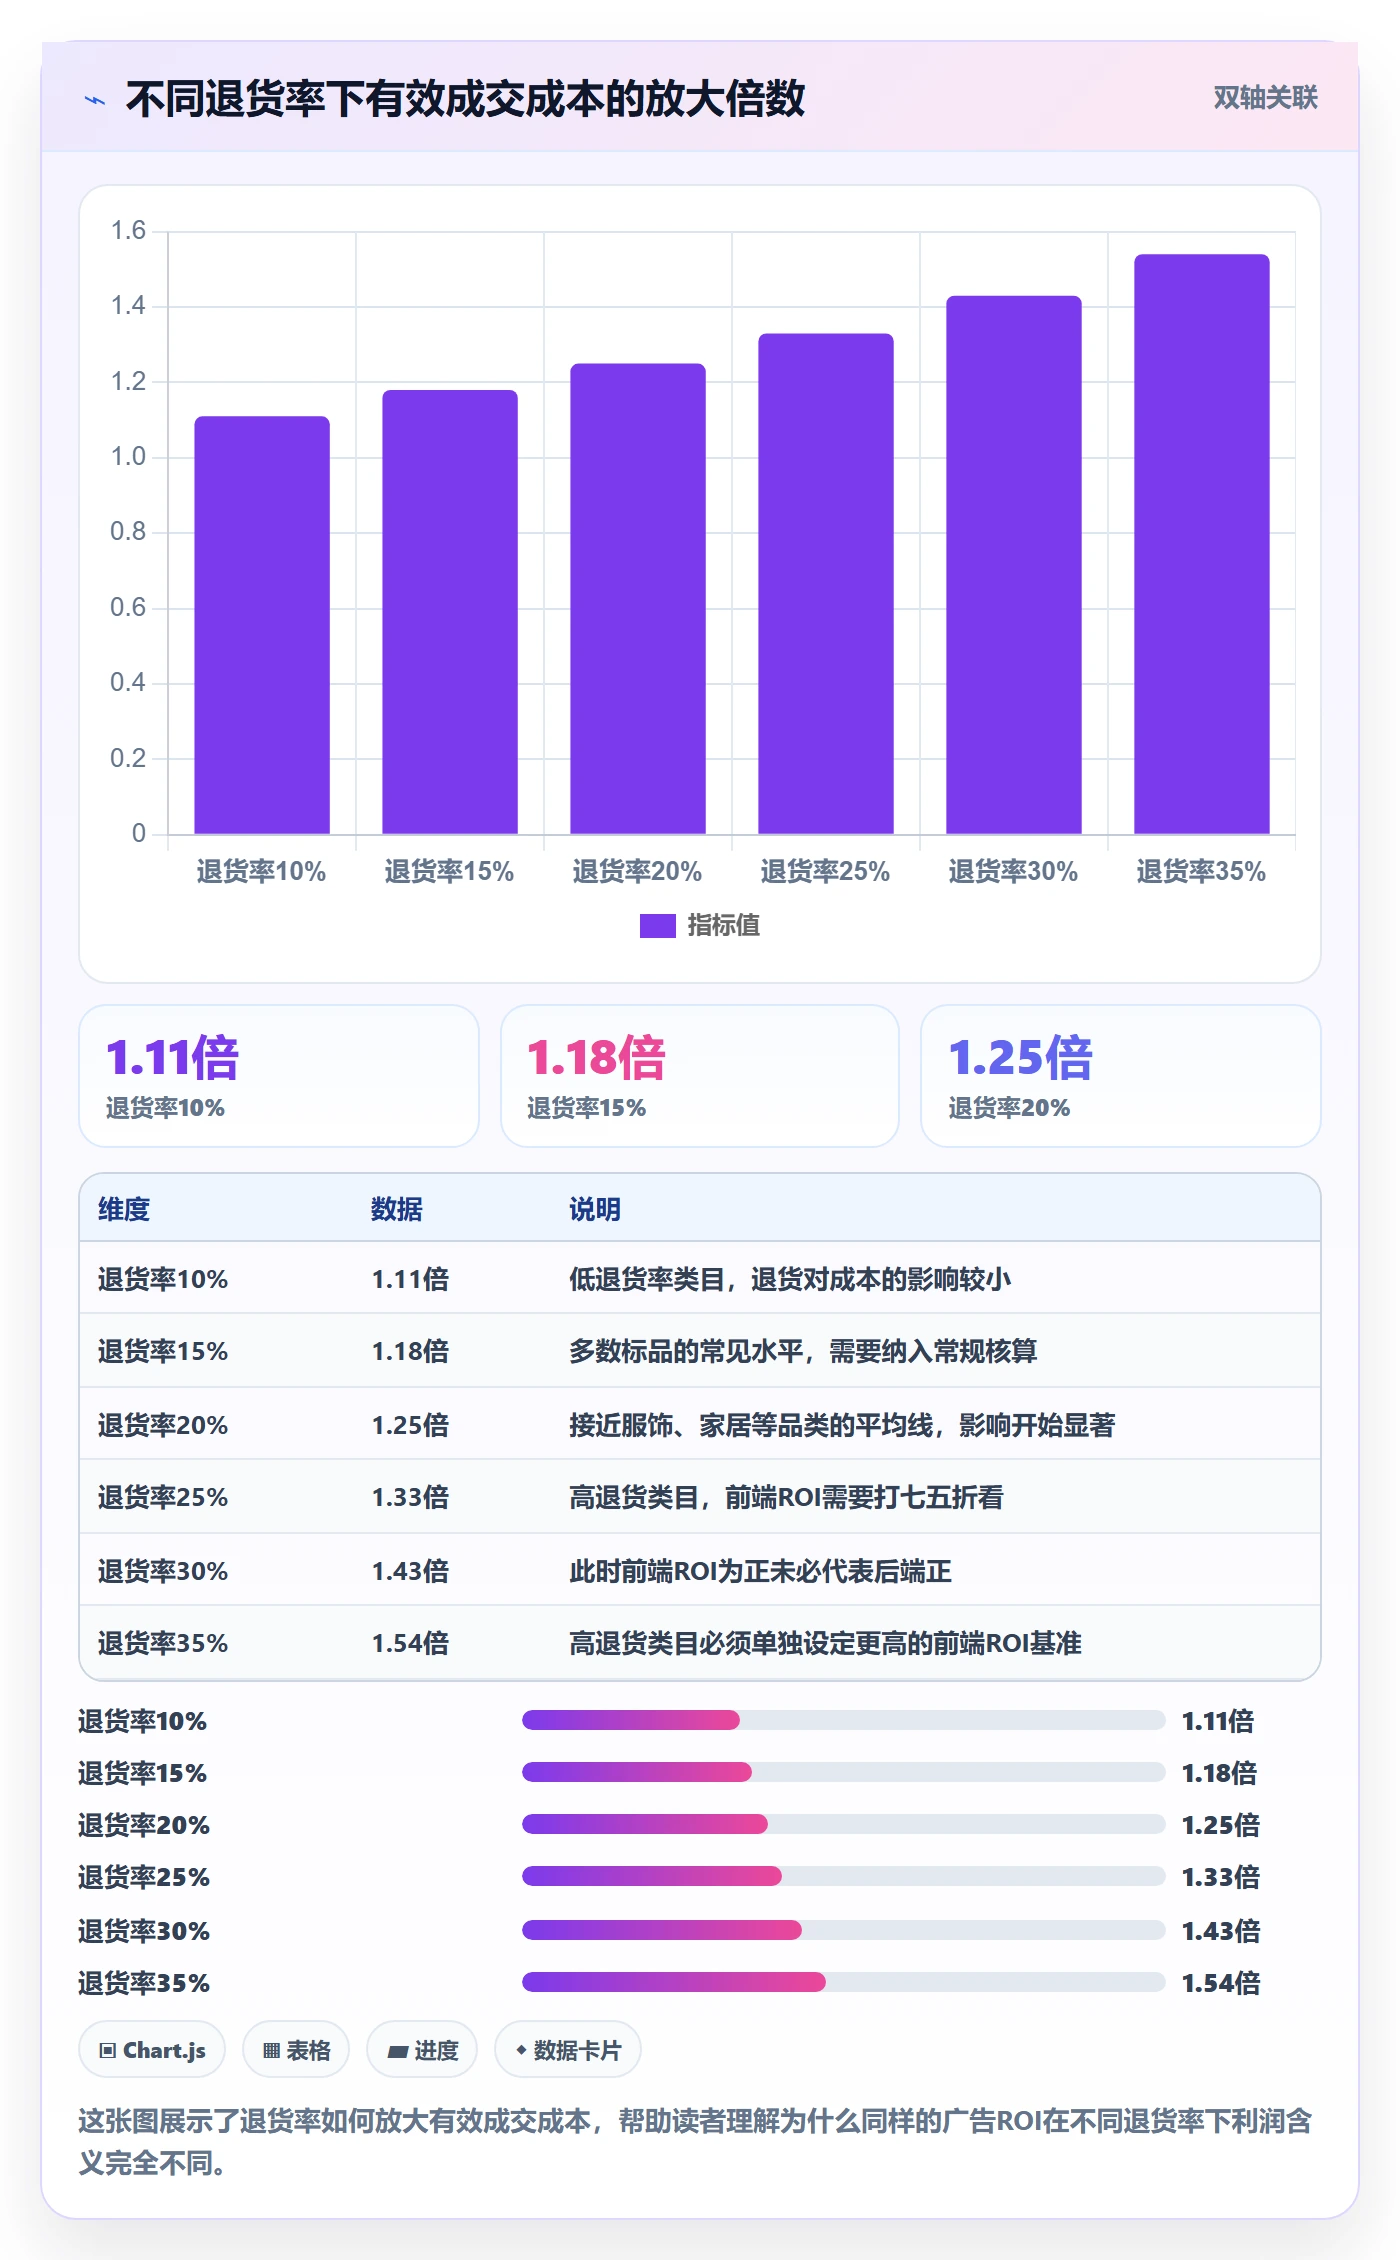Click the 进度 tag chip
The width and height of the screenshot is (1400, 2260).
pyautogui.click(x=422, y=2050)
